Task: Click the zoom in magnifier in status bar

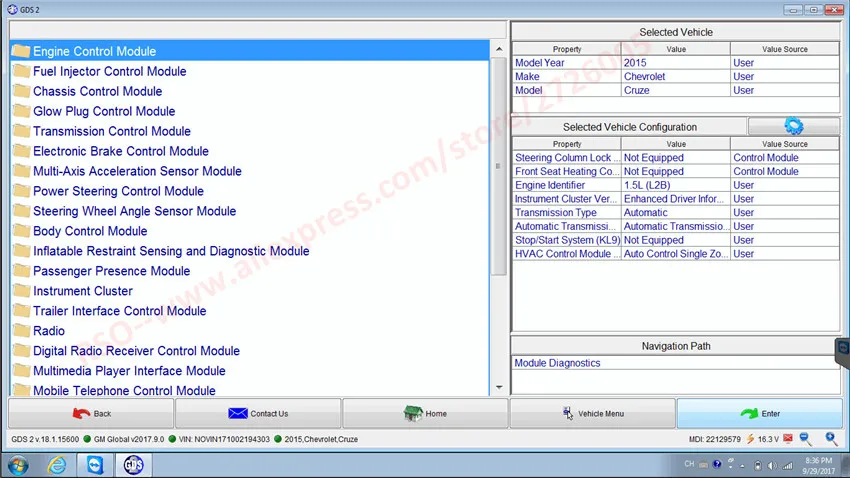Action: pos(831,439)
